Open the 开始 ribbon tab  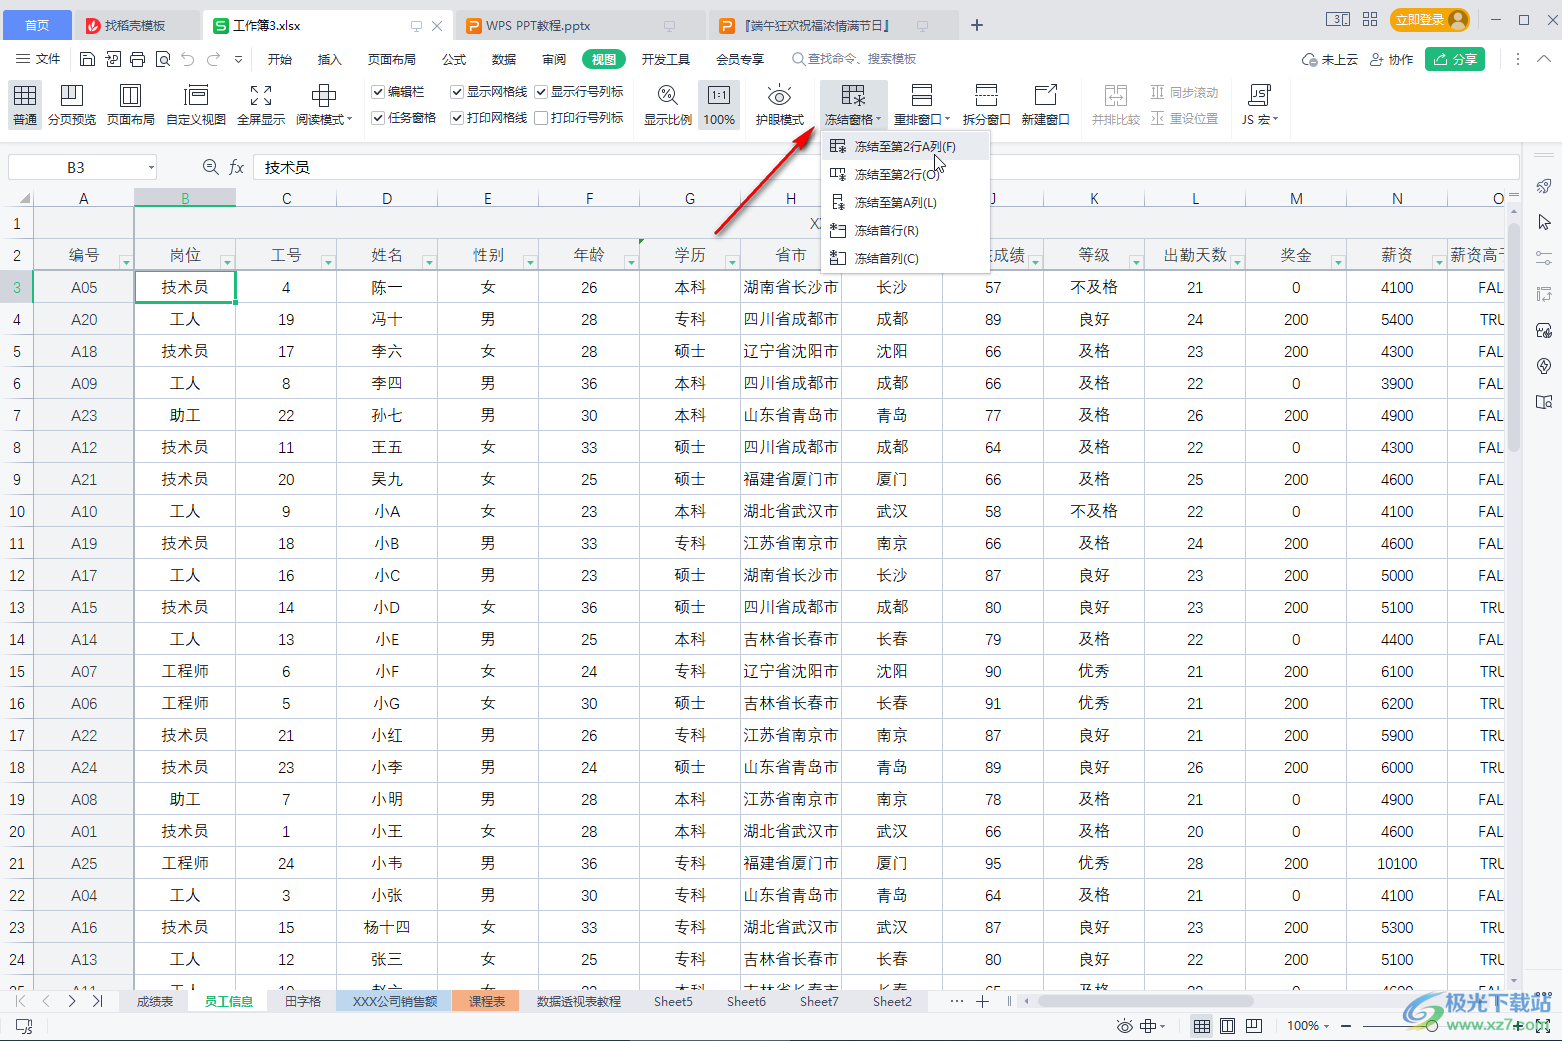pos(280,59)
